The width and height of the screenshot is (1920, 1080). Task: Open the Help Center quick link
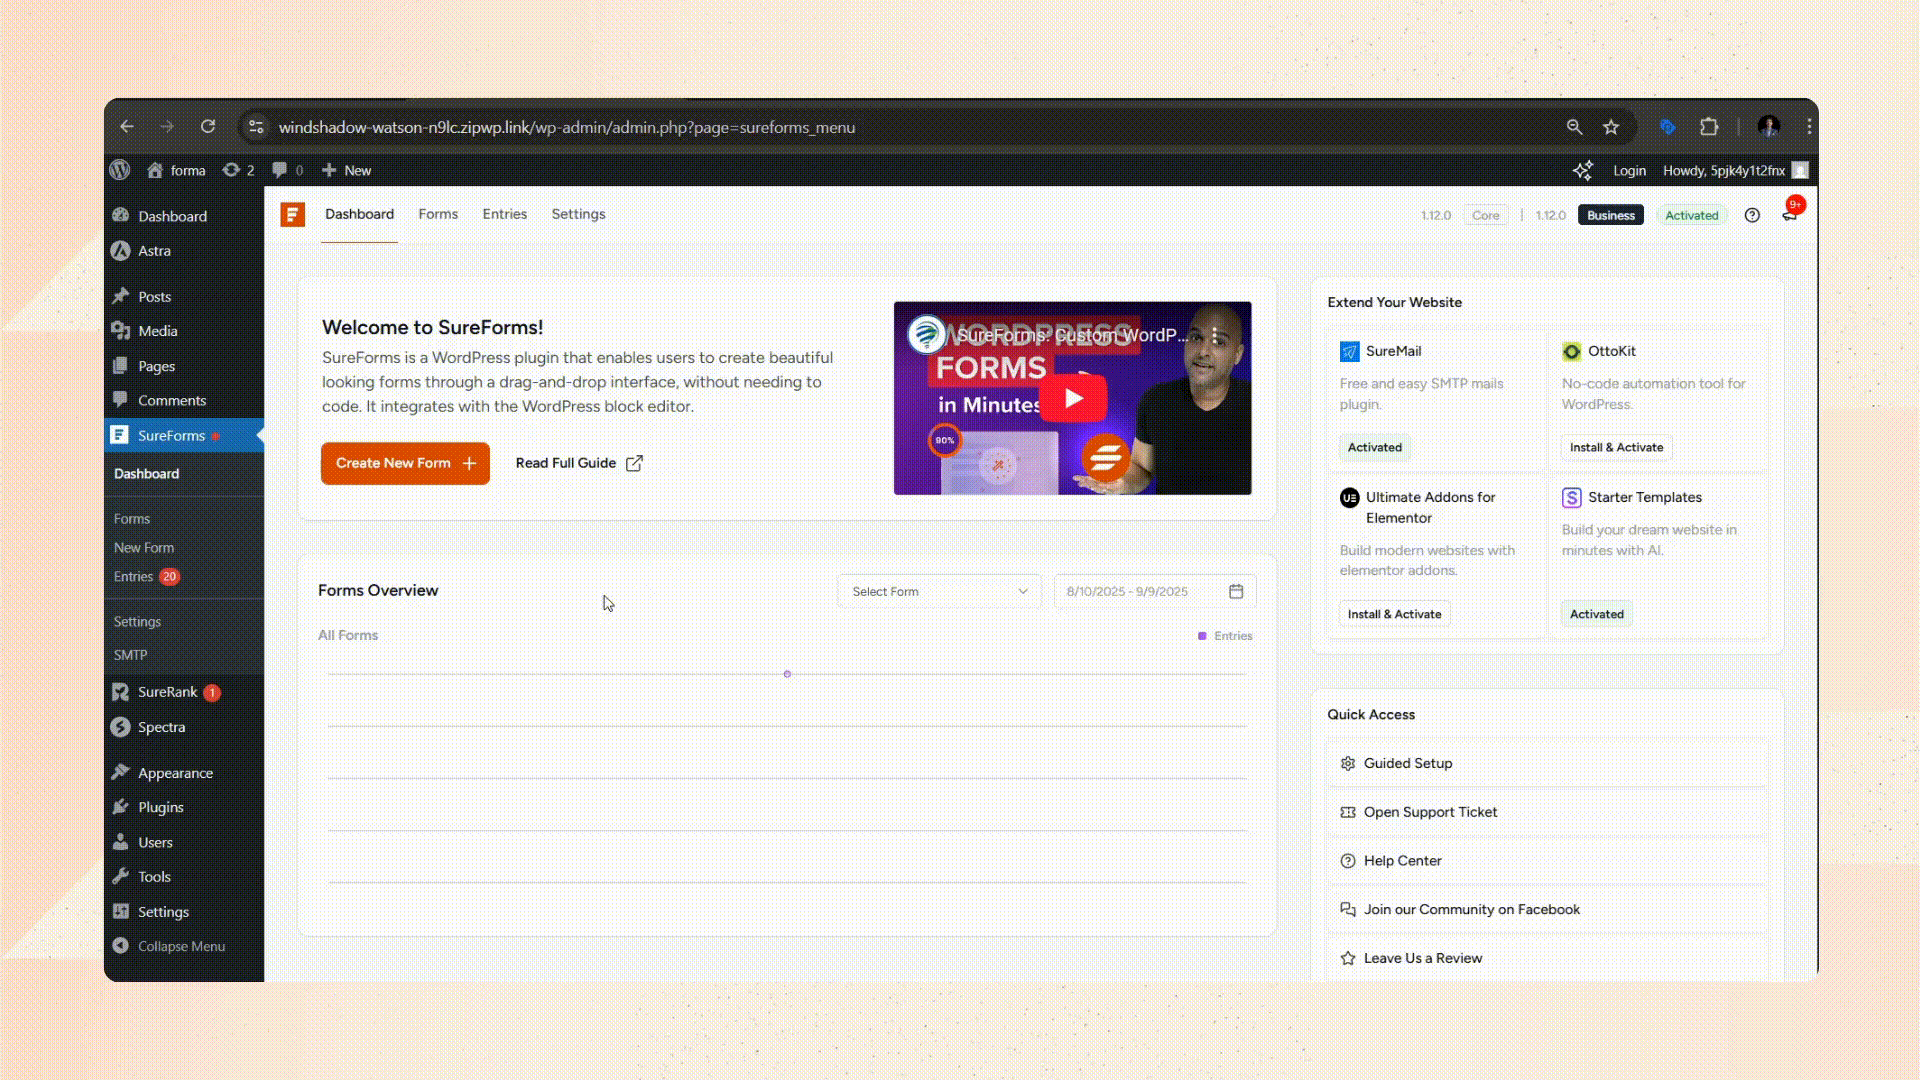[1547, 861]
